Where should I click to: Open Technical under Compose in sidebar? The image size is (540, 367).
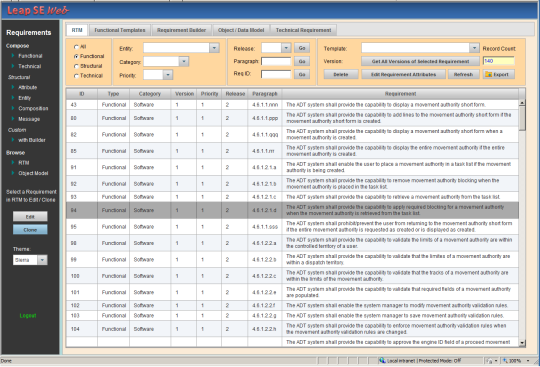click(30, 66)
